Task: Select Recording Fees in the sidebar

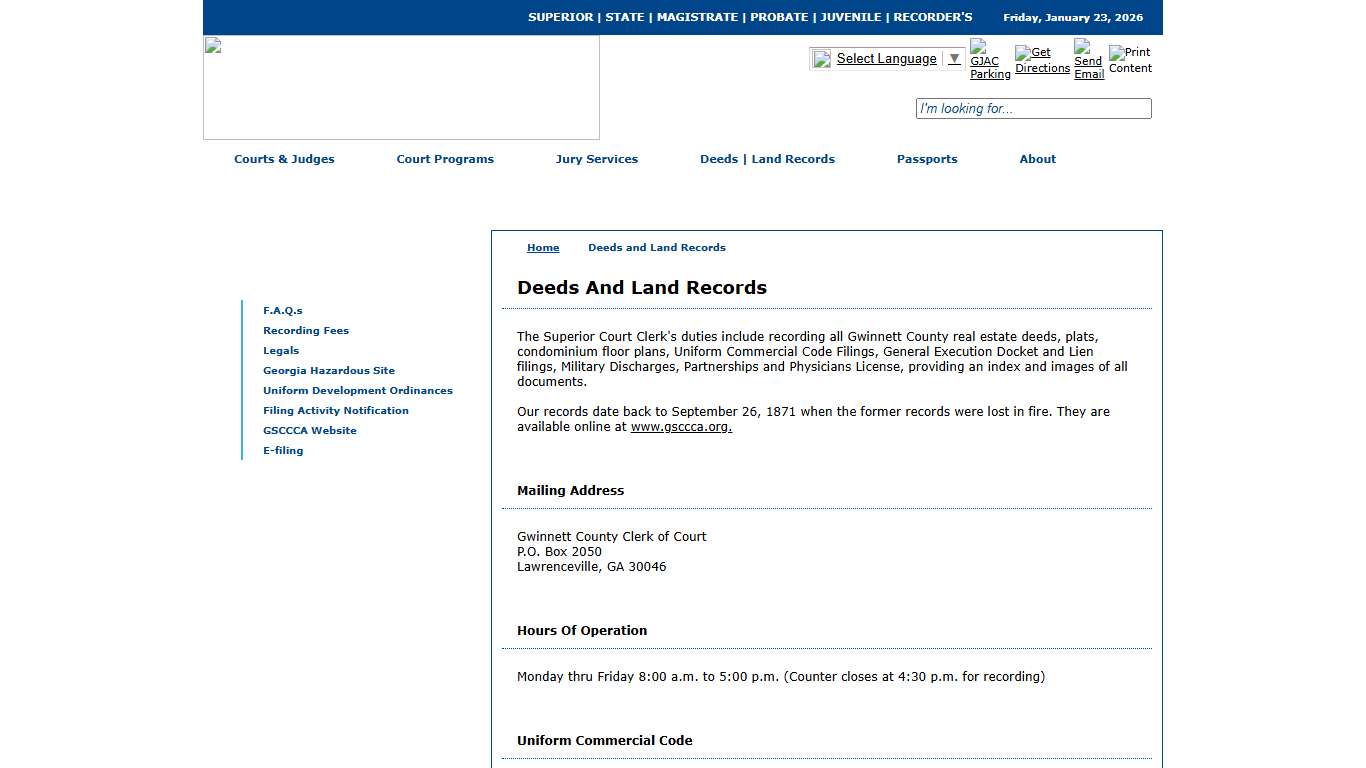Action: pyautogui.click(x=306, y=330)
